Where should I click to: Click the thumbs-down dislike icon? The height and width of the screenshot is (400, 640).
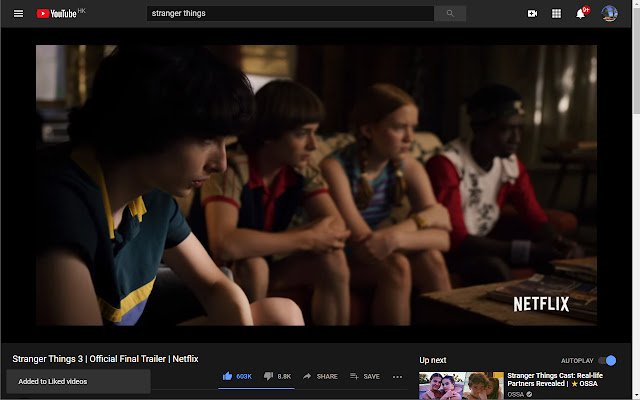click(x=268, y=376)
